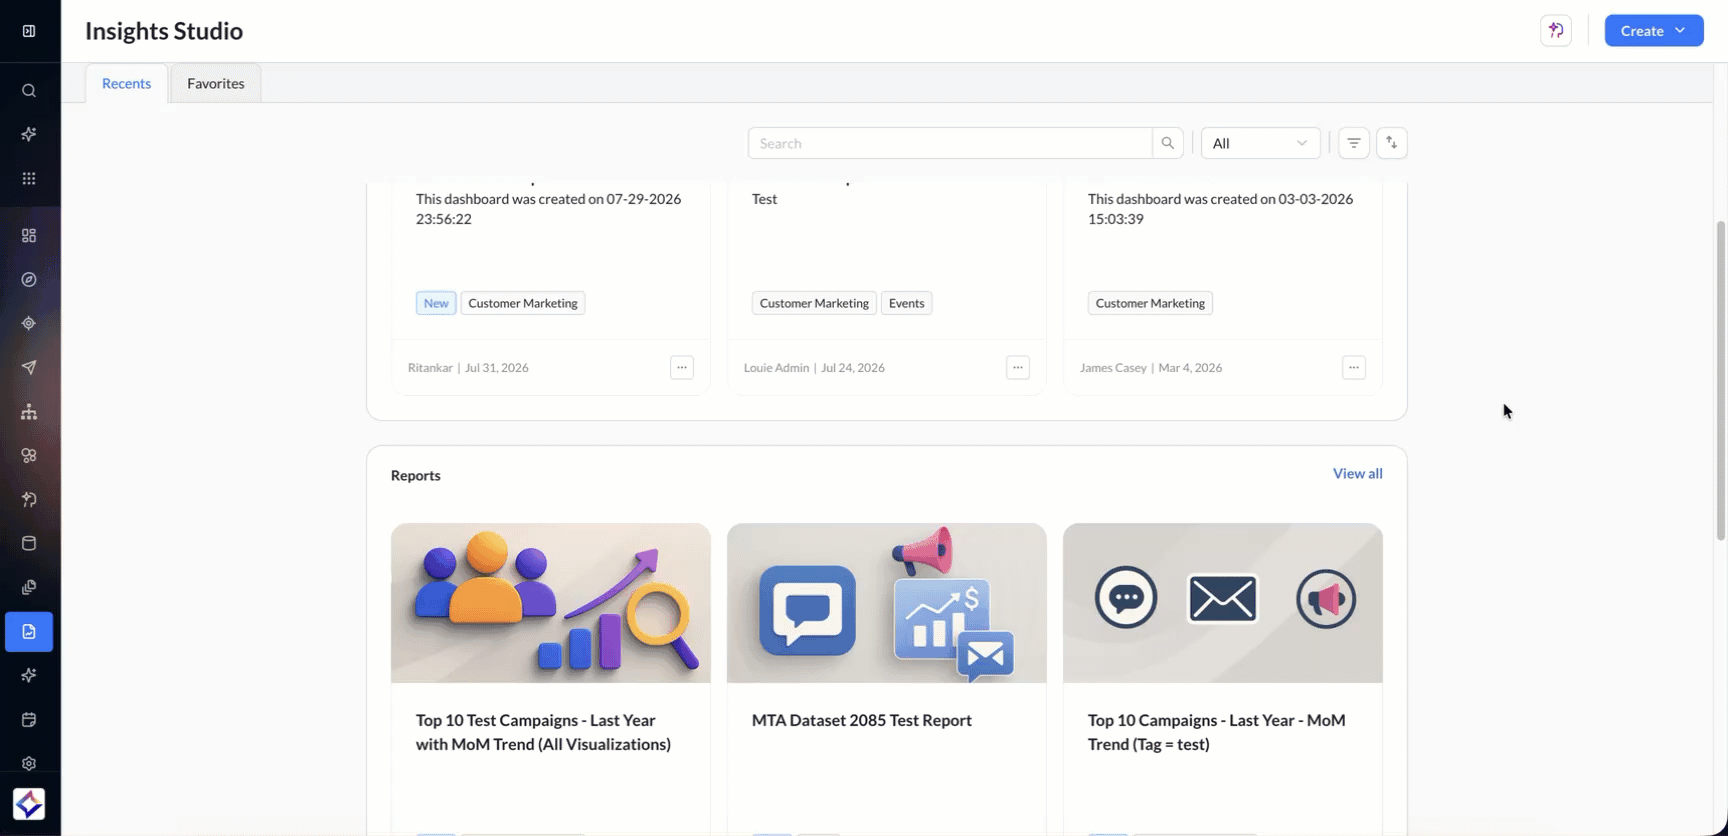Click the vertical page scrollbar
1728x836 pixels.
pos(1721,380)
